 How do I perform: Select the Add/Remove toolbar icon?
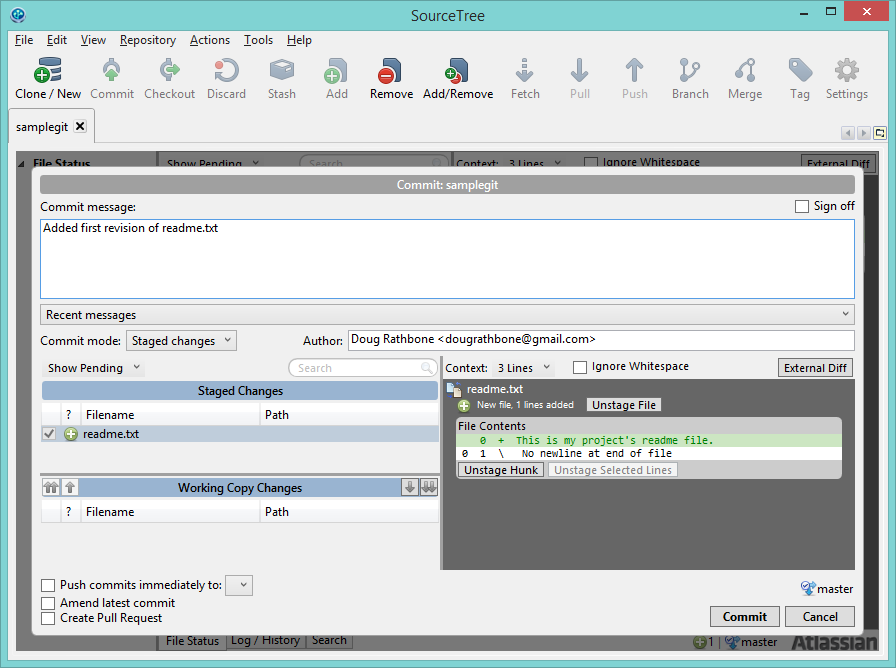[x=458, y=78]
